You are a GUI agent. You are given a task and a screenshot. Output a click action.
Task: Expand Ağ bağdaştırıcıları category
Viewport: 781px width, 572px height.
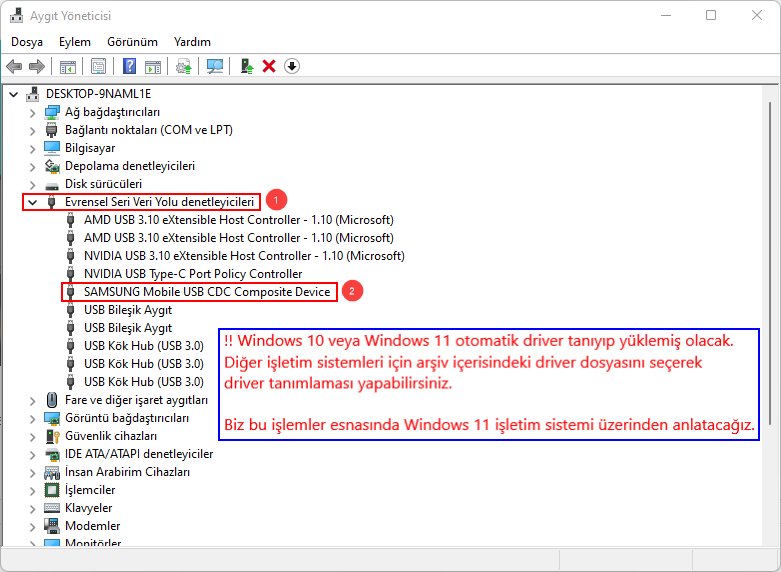click(33, 113)
